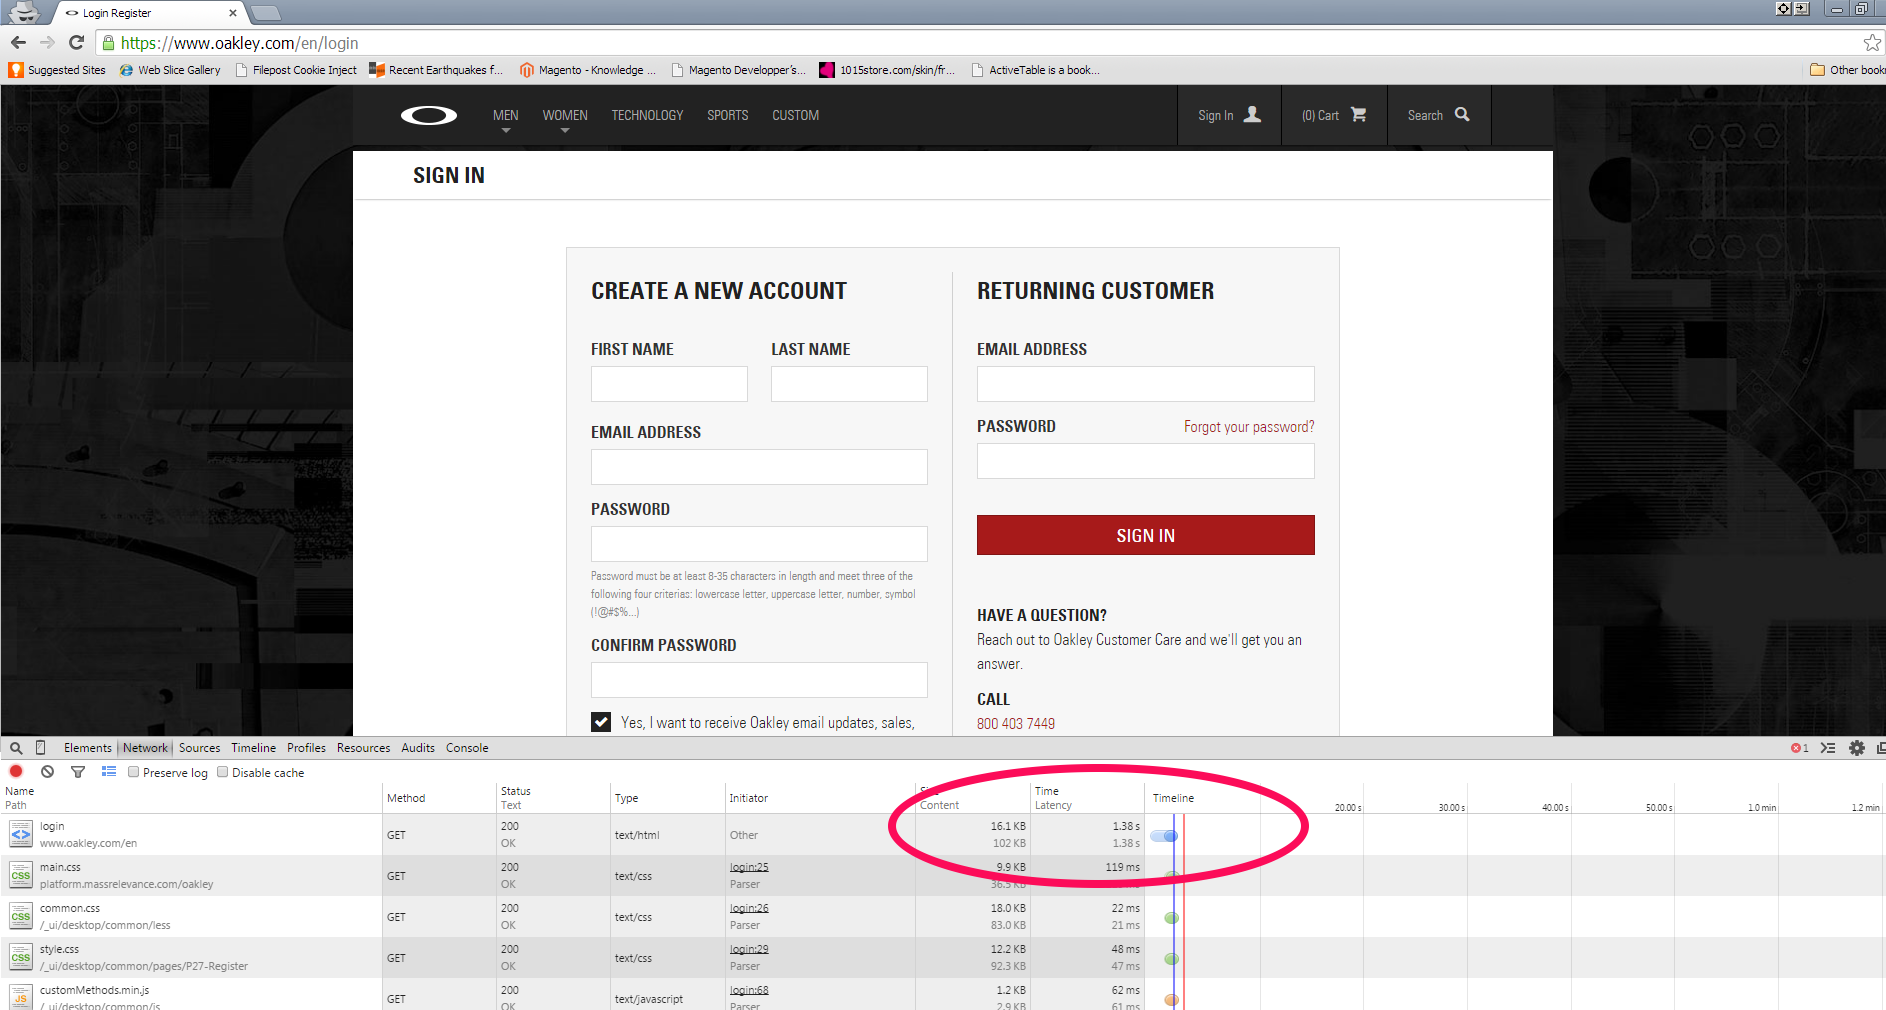This screenshot has height=1010, width=1886.
Task: Click style.css file type icon
Action: 21,957
